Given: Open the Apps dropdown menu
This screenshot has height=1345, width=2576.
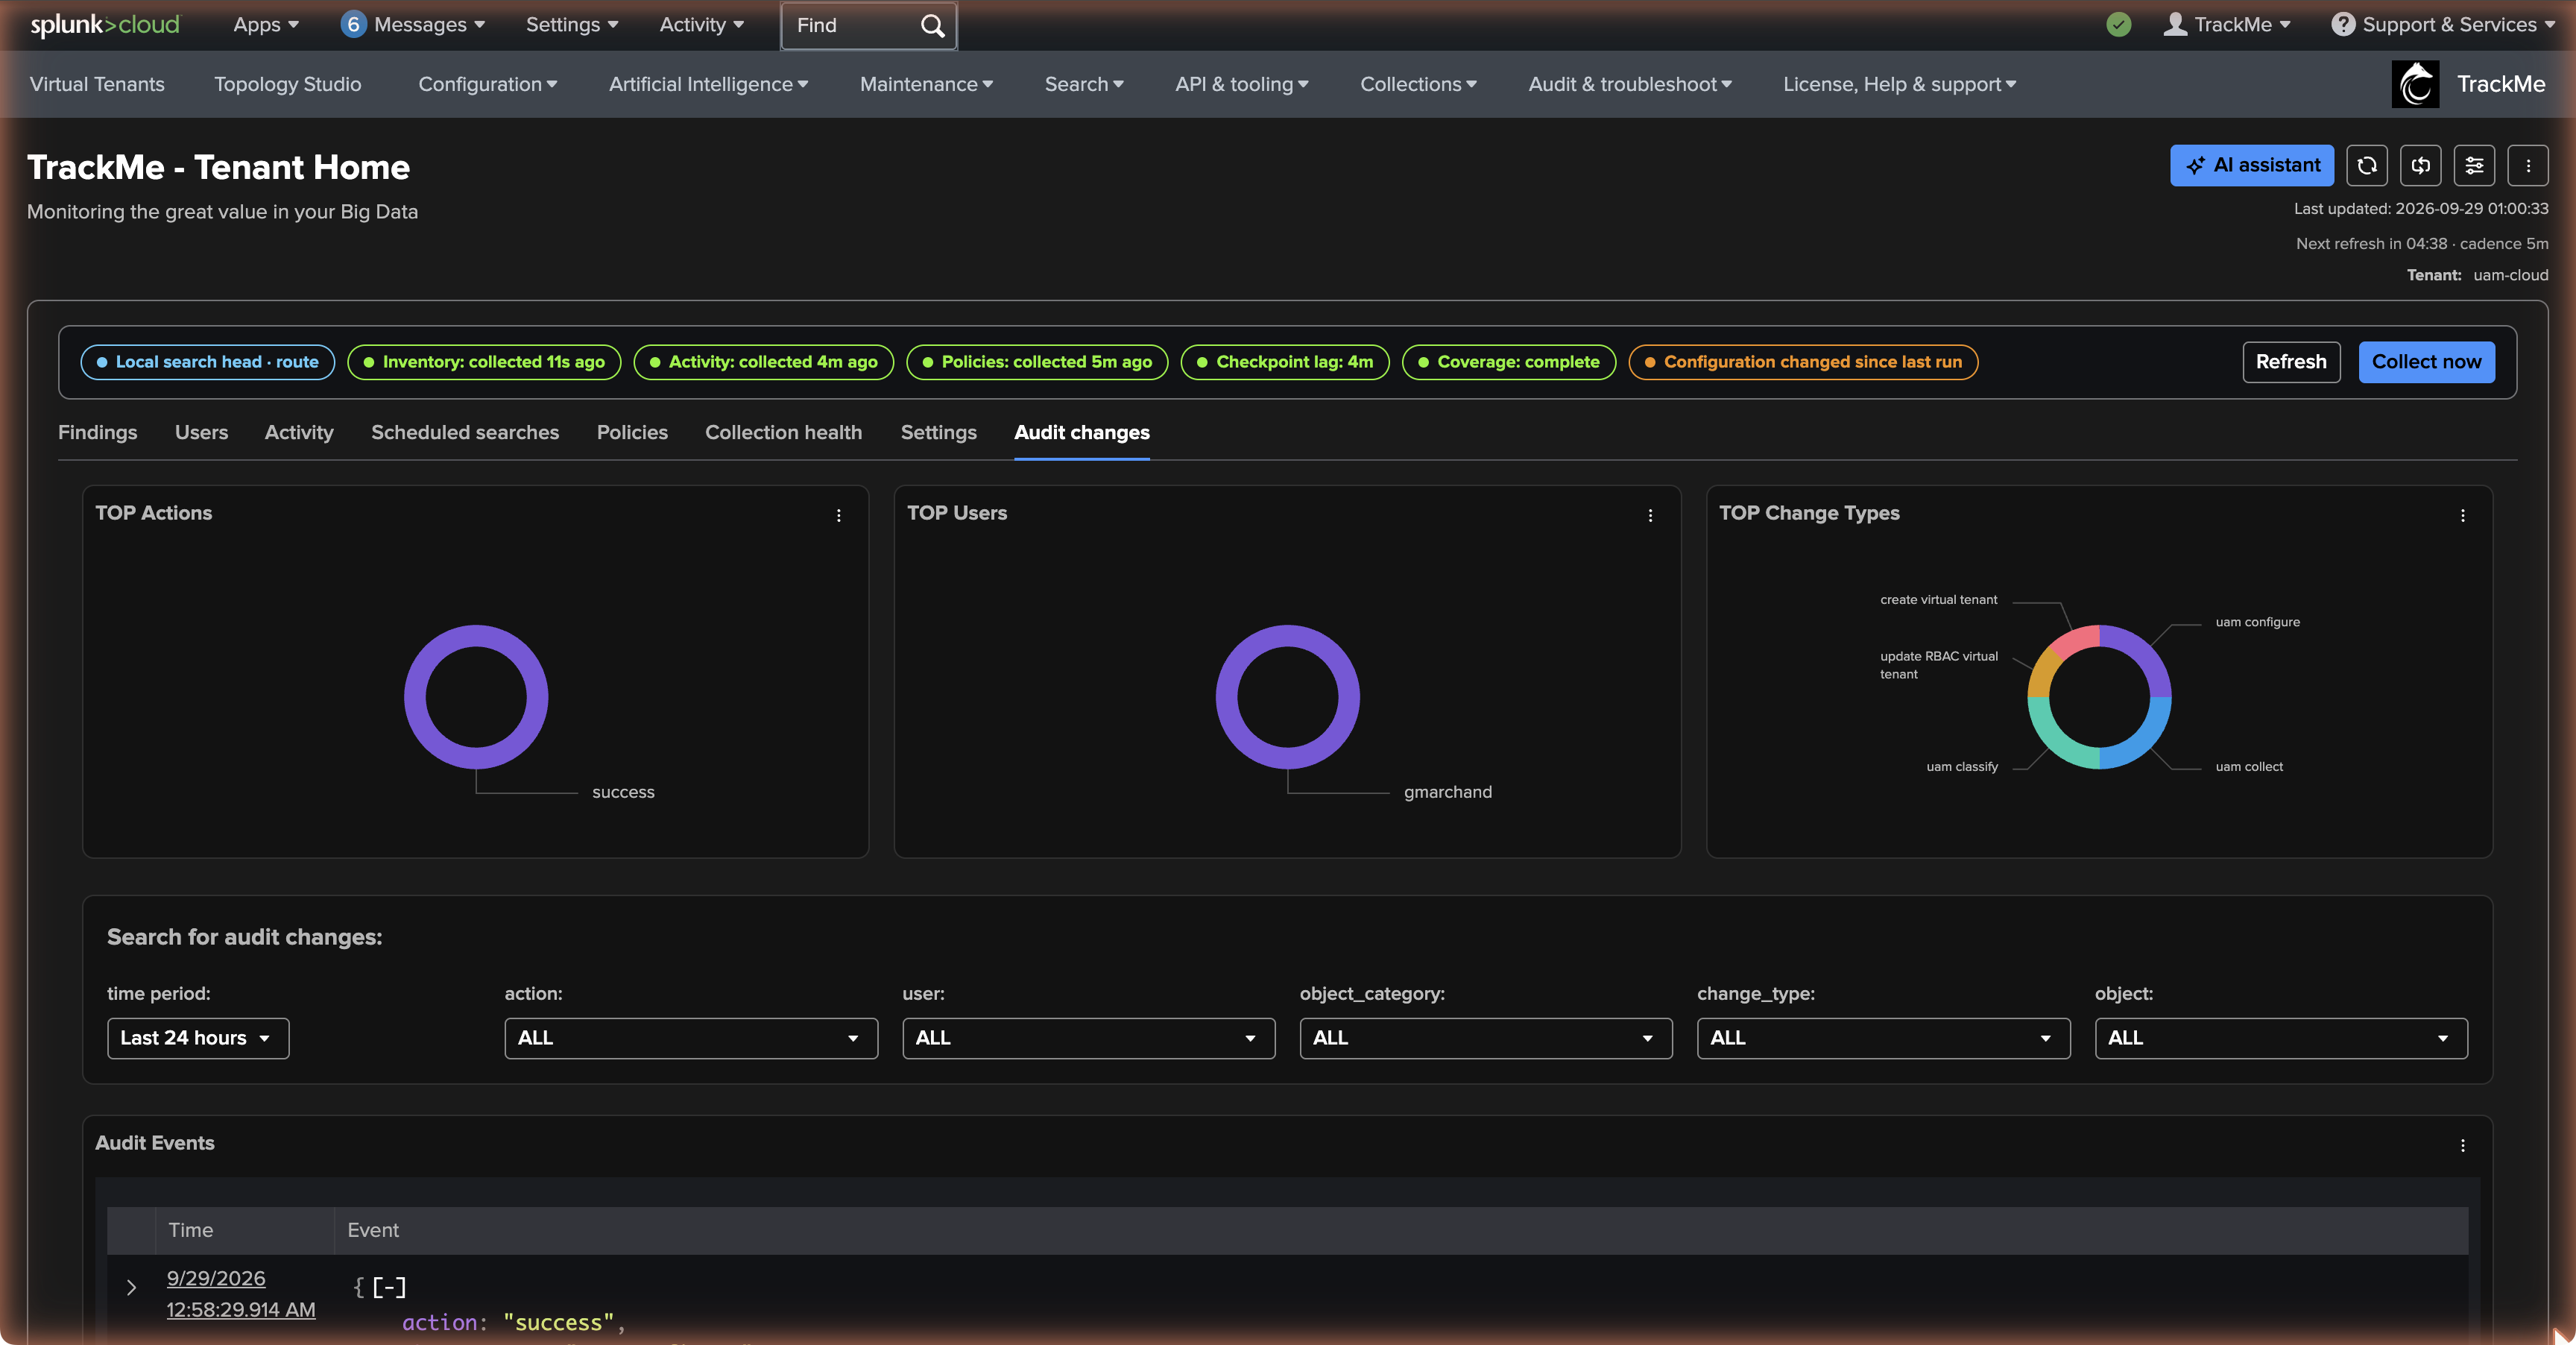Looking at the screenshot, I should (266, 25).
